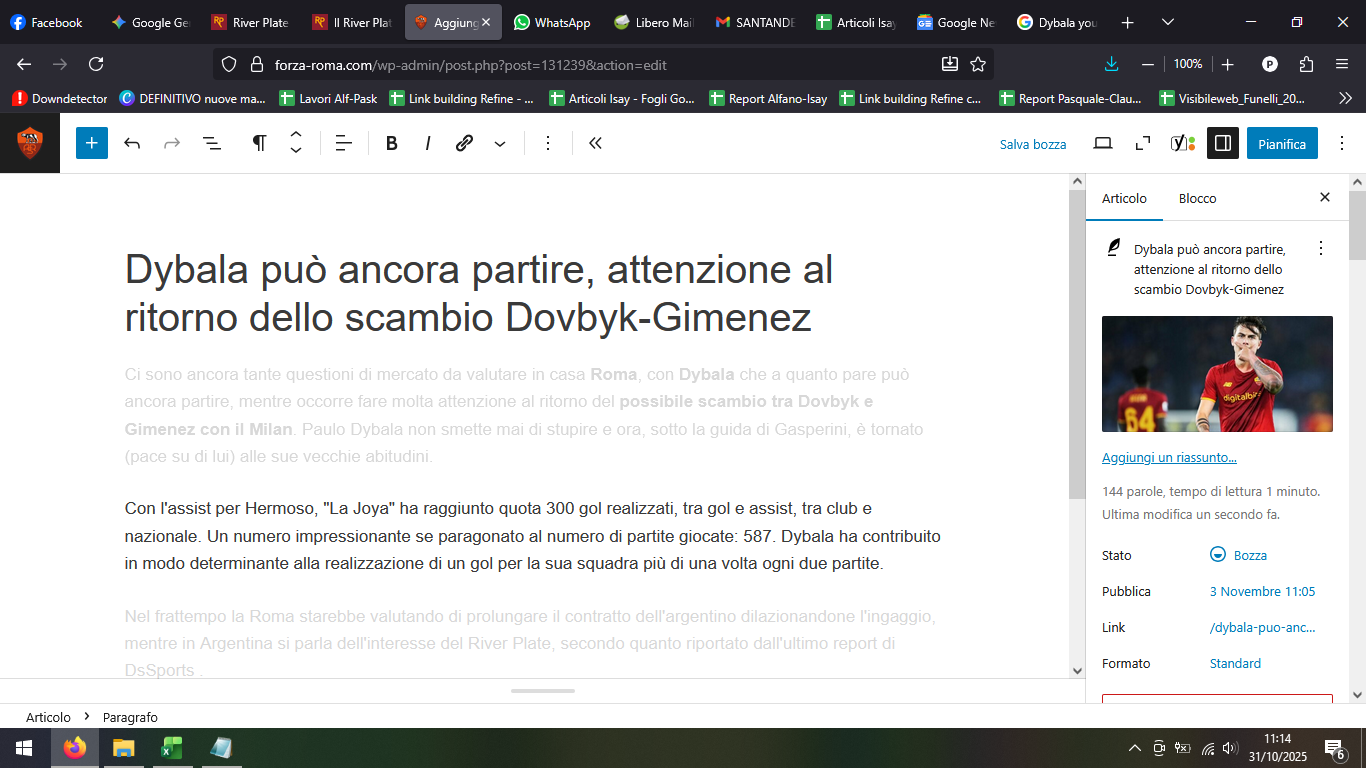Open article actions menu in sidebar
This screenshot has width=1366, height=768.
[x=1321, y=248]
